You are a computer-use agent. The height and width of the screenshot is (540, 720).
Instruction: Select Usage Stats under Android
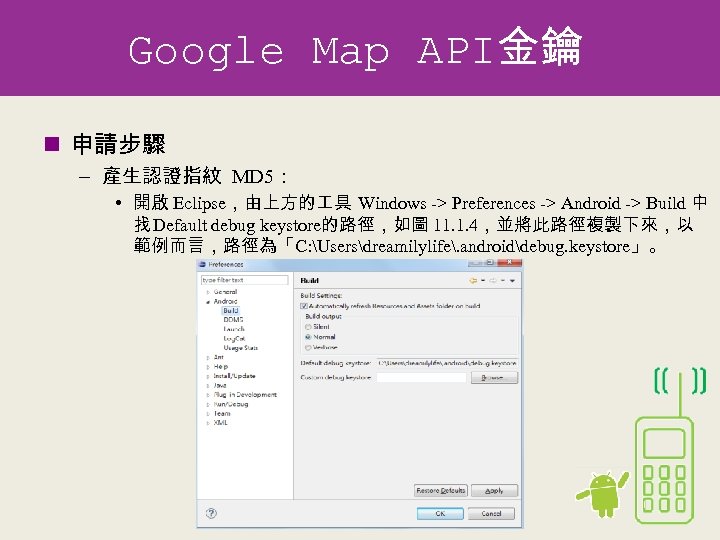pyautogui.click(x=241, y=348)
